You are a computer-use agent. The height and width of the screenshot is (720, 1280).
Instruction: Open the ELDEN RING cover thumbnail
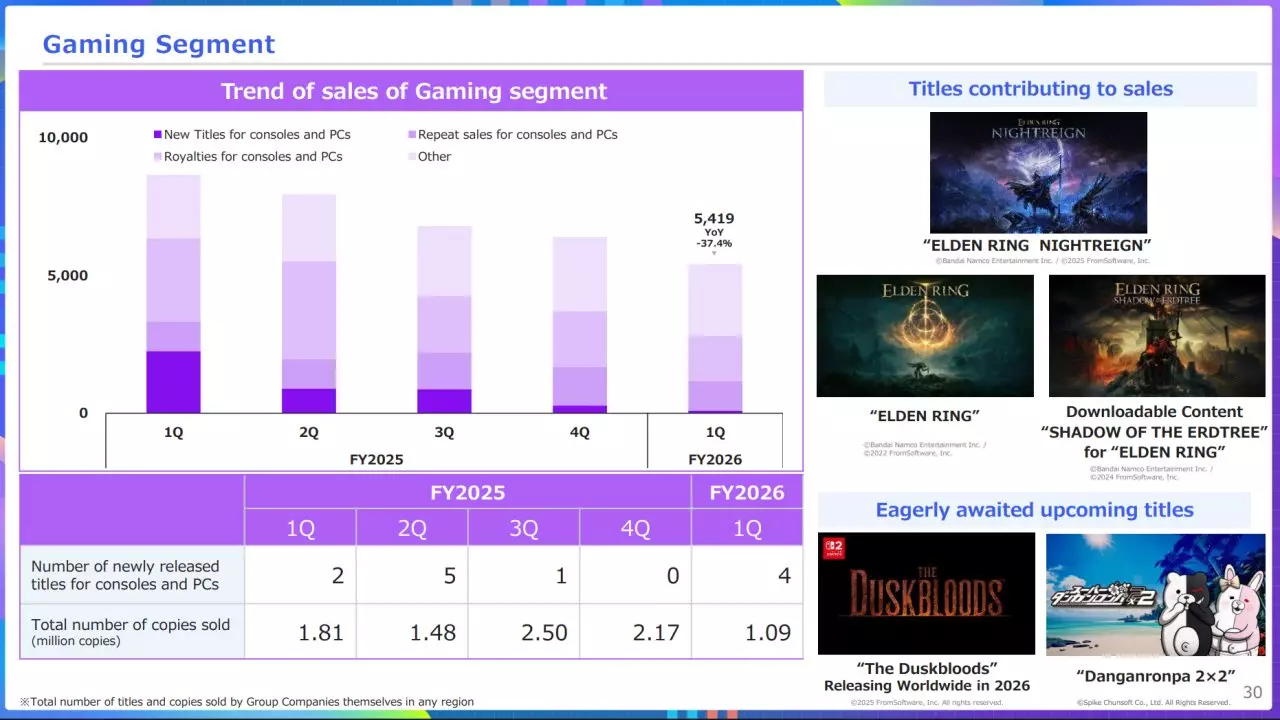click(925, 336)
